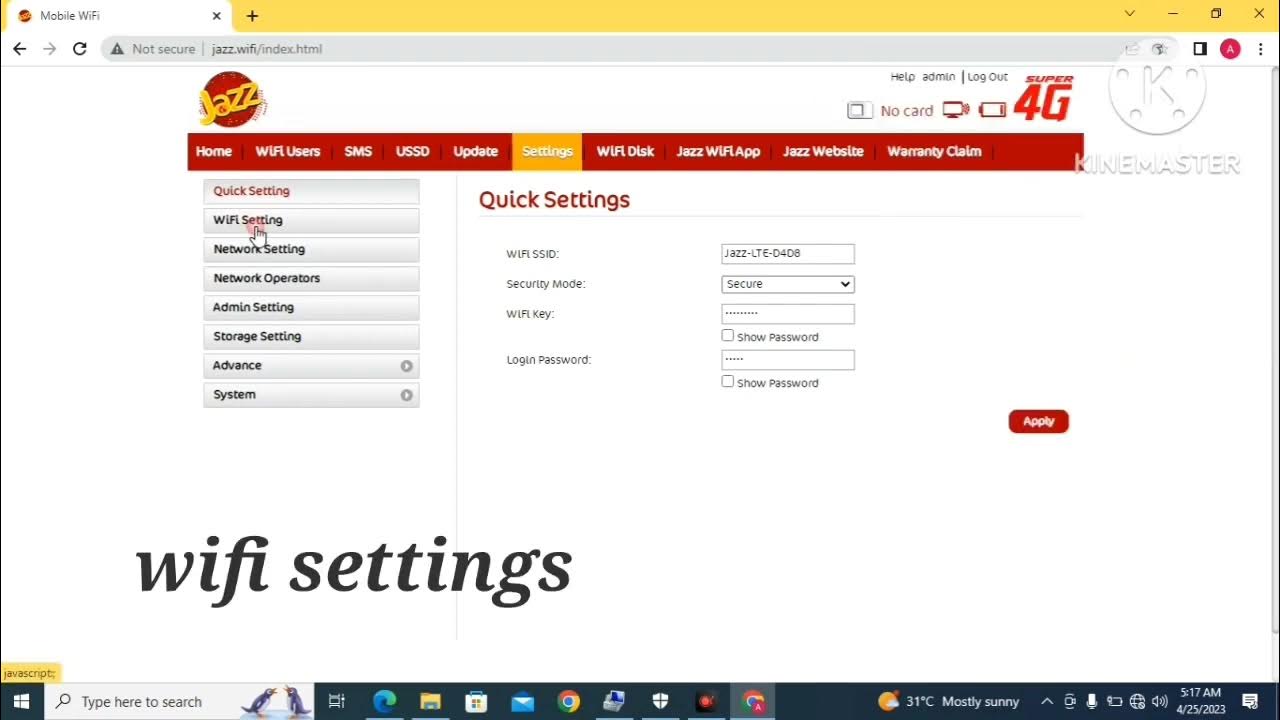Click the browser address bar URL

click(267, 48)
